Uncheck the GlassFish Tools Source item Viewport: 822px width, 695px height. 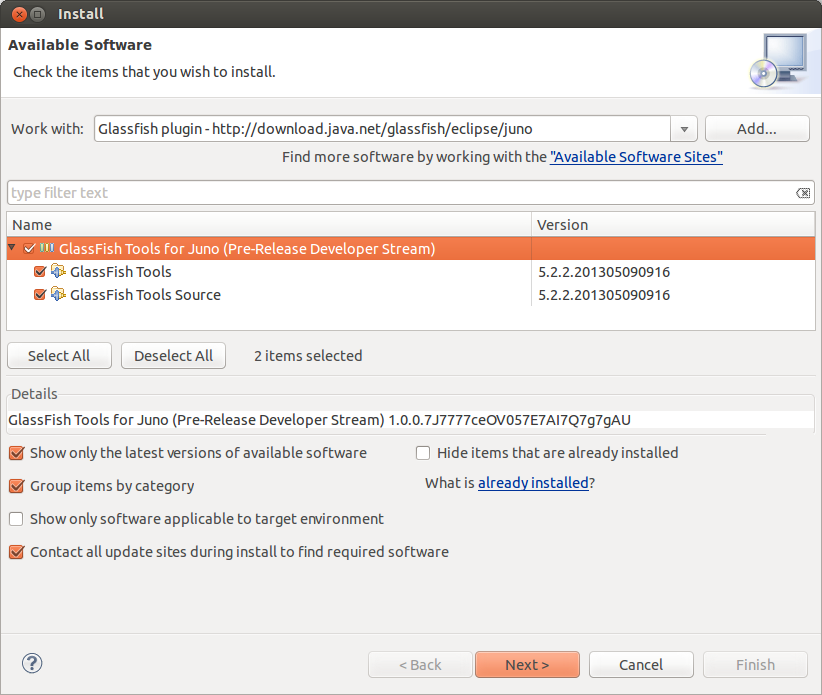41,295
